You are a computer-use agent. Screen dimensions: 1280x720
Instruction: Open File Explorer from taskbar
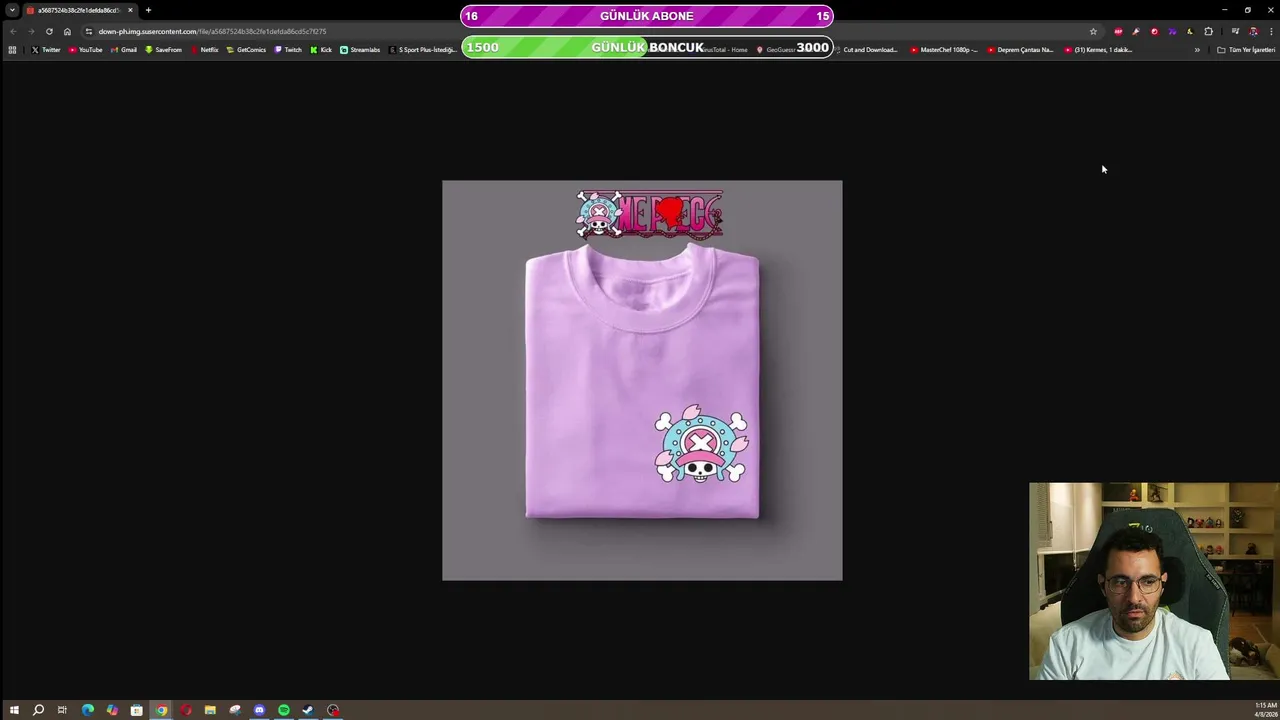click(x=210, y=710)
